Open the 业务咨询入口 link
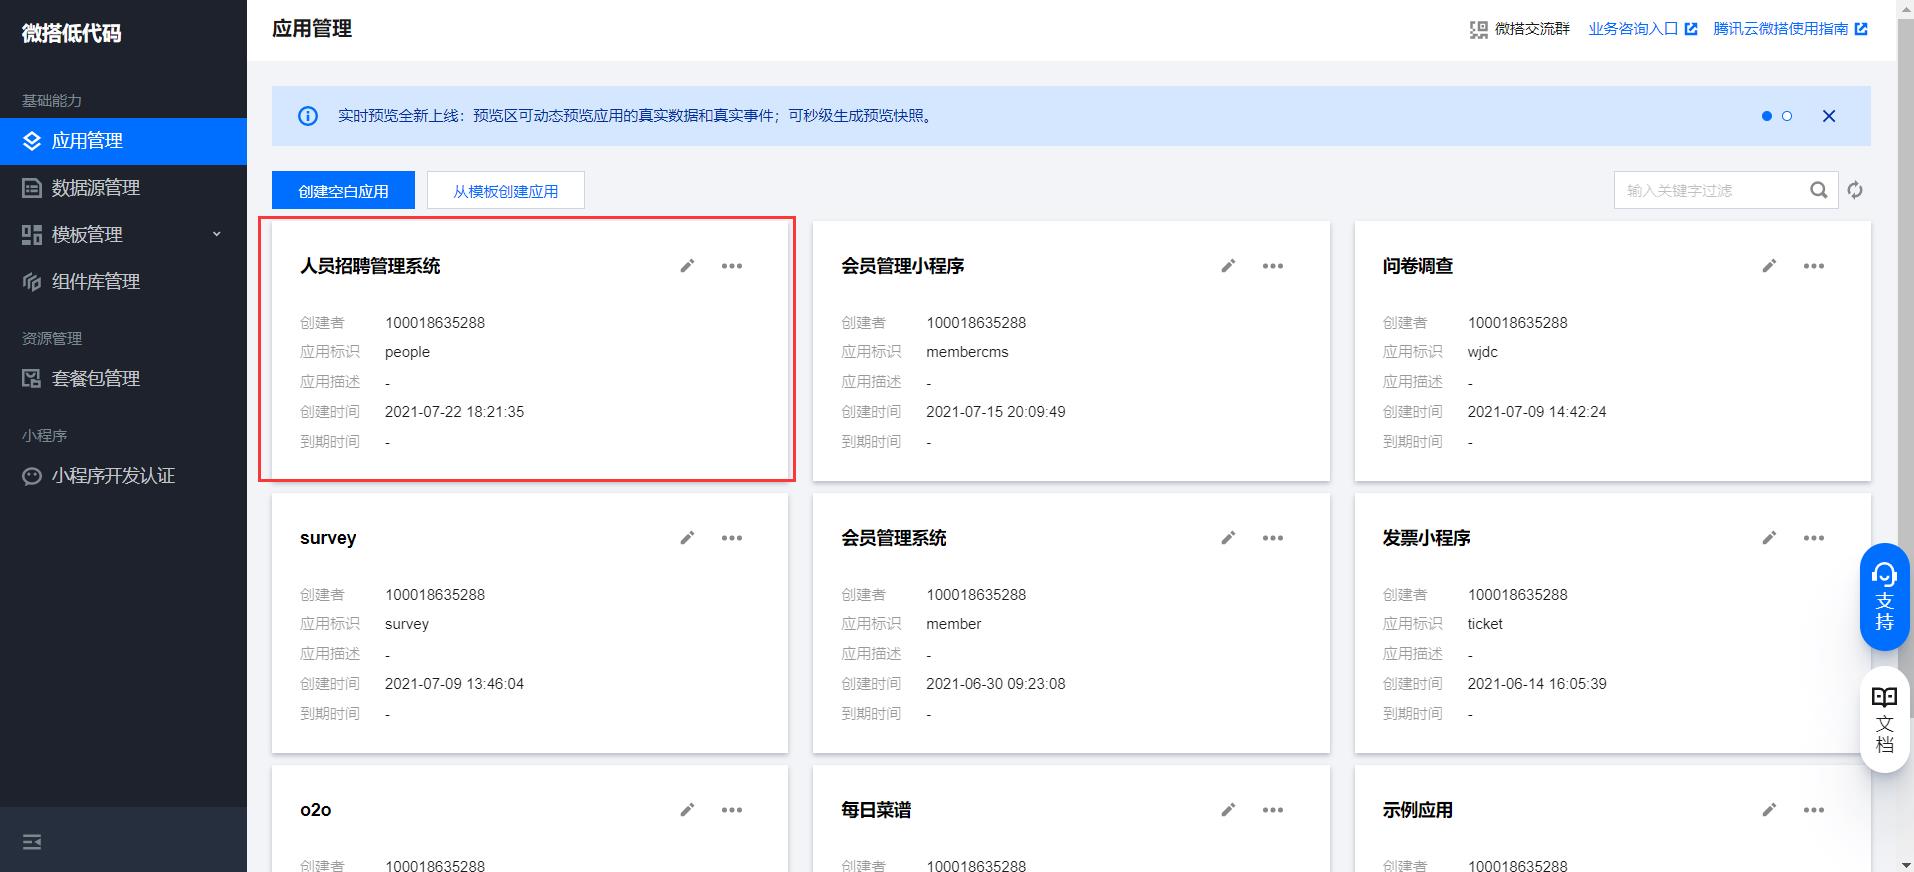Image resolution: width=1914 pixels, height=872 pixels. [1642, 29]
